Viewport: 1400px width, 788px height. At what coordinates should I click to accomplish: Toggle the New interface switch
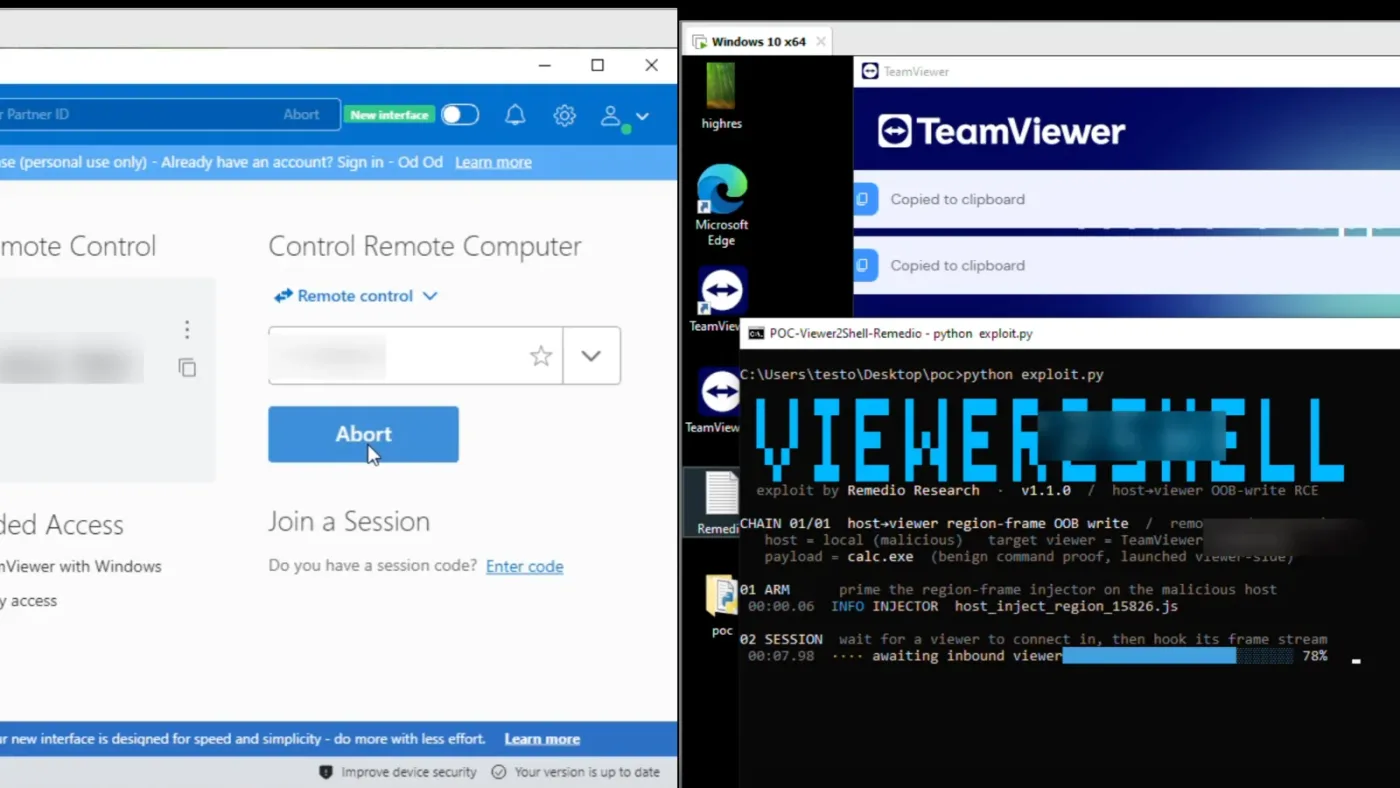click(460, 115)
